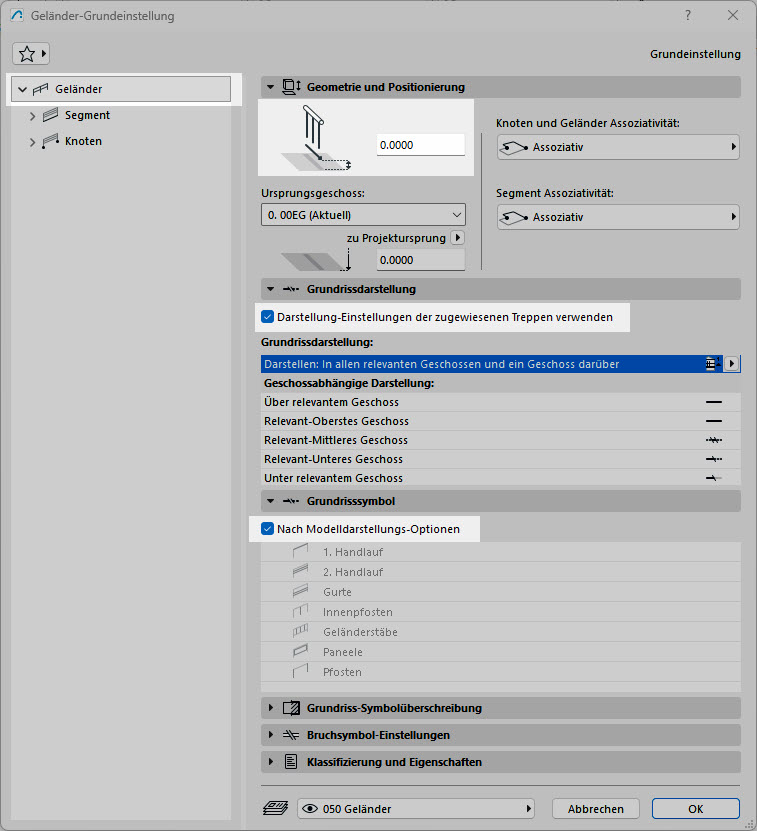Click the Abbrechen button

coord(595,808)
